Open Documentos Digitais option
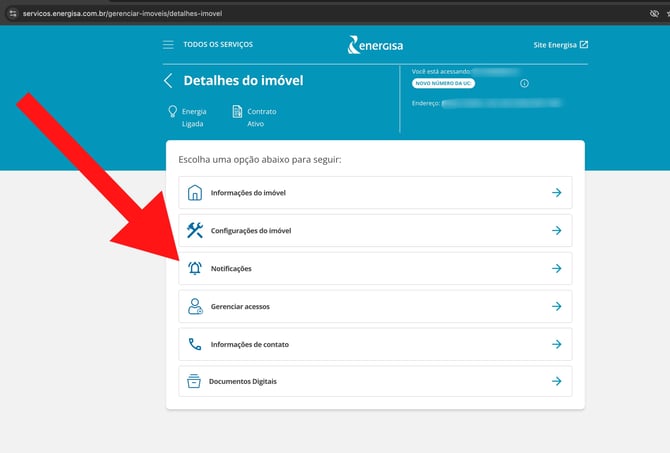Screen dimensions: 670x453 click(375, 381)
